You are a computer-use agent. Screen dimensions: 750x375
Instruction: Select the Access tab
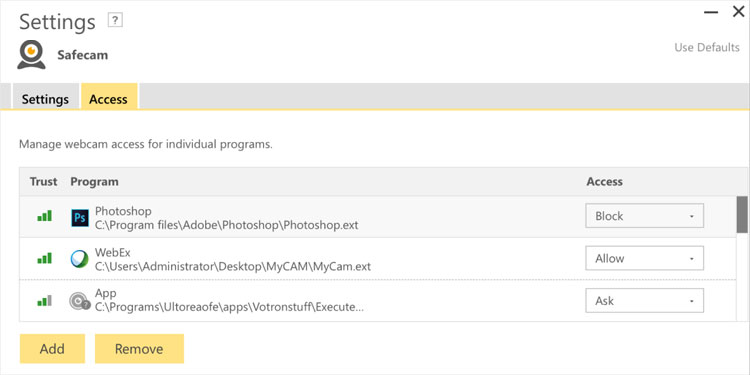pyautogui.click(x=109, y=98)
